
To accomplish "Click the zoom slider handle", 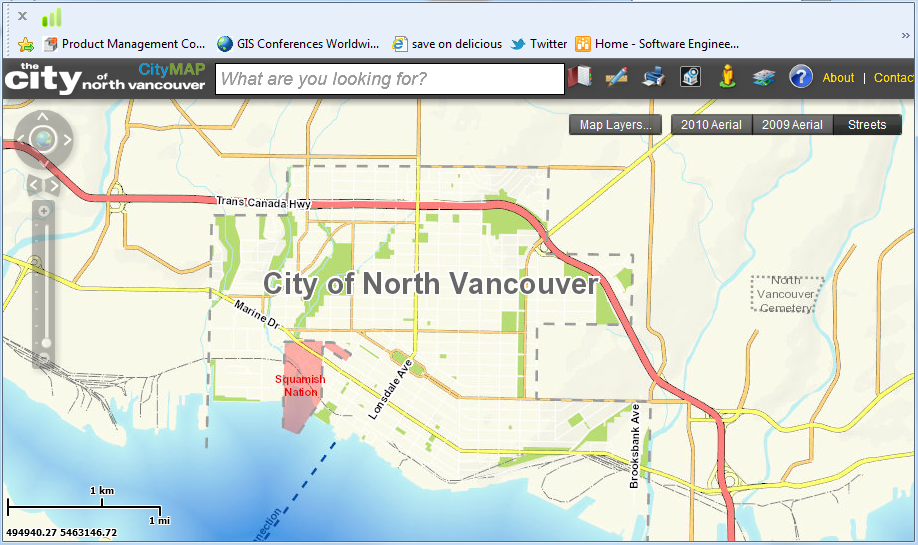I will coord(46,342).
